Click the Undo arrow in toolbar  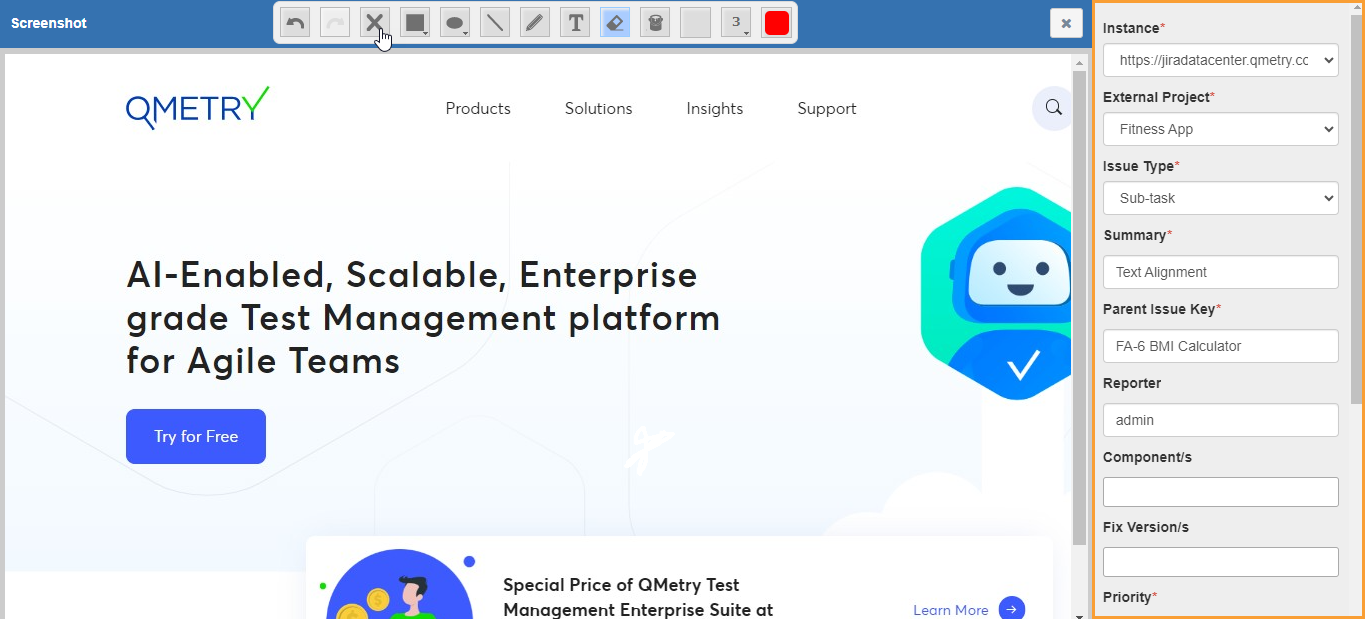295,23
